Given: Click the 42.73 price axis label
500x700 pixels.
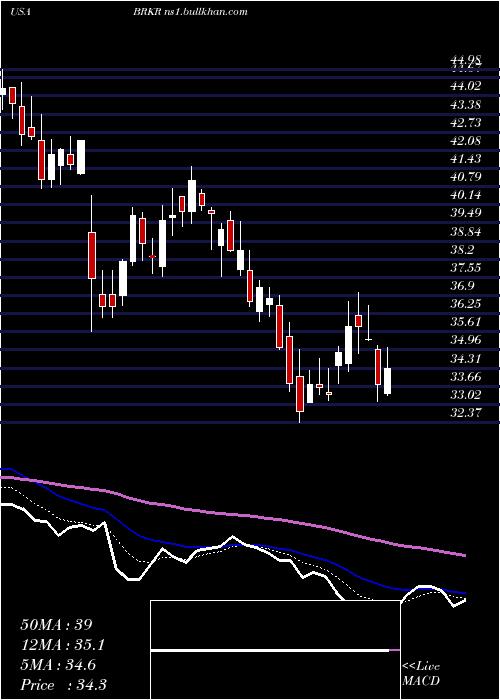Looking at the screenshot, I should tap(465, 123).
